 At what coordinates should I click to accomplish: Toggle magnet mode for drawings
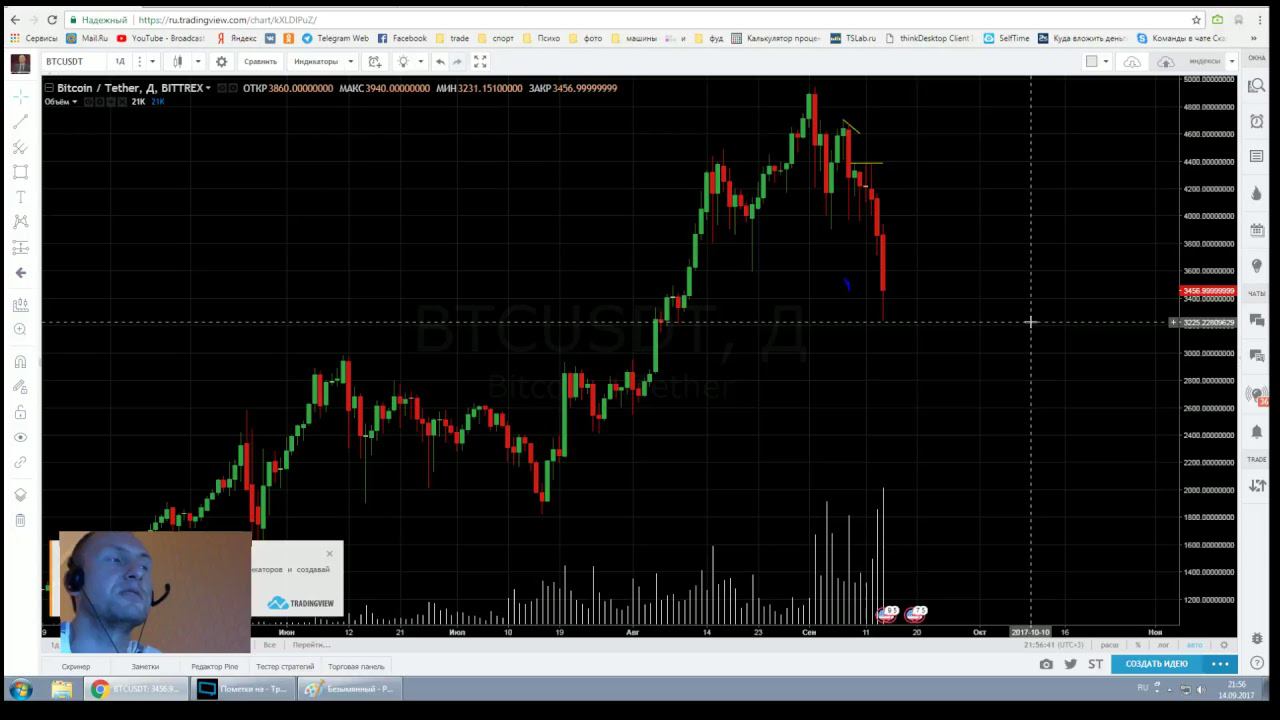tap(20, 362)
